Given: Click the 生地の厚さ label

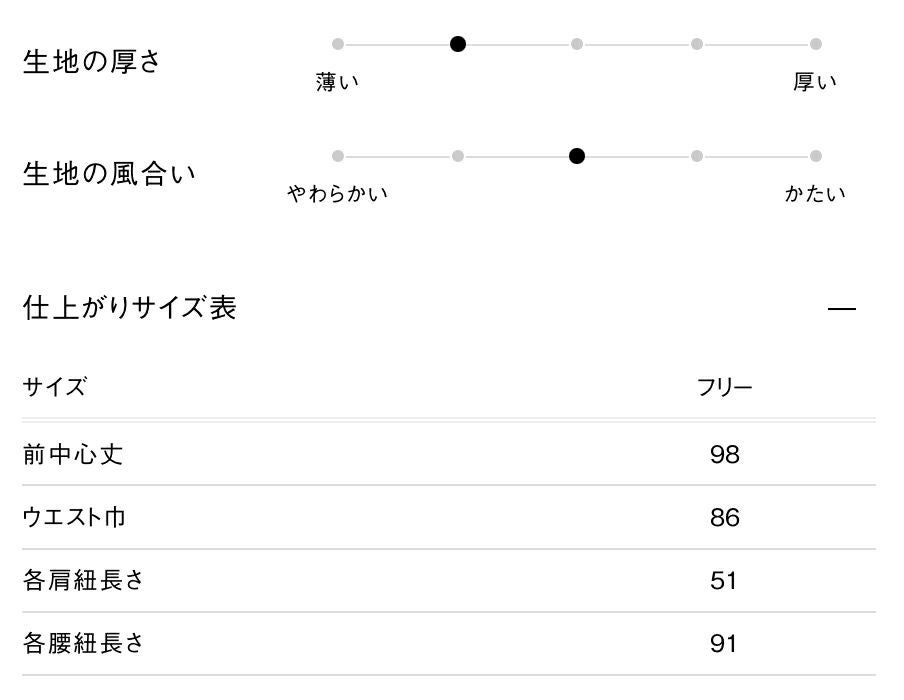Looking at the screenshot, I should tap(91, 62).
